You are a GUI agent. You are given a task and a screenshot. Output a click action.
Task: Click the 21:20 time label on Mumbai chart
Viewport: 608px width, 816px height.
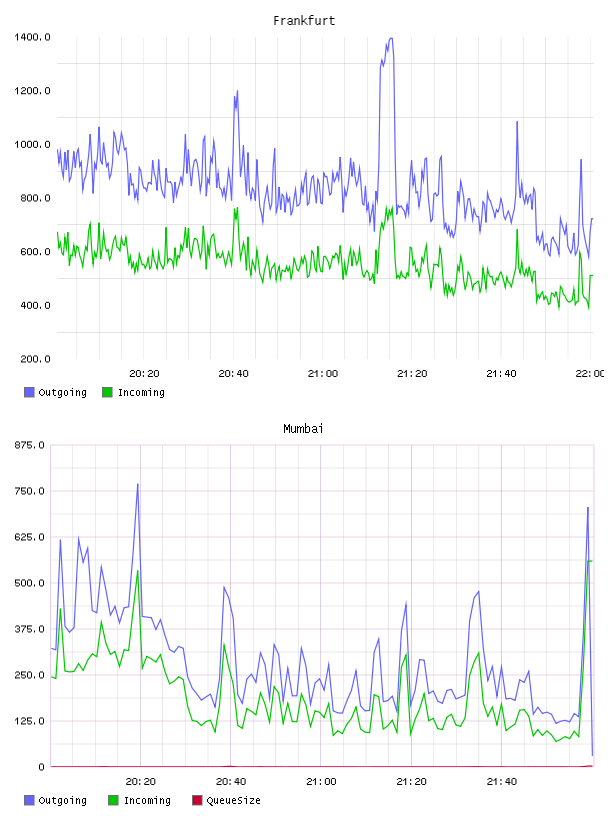(x=411, y=781)
